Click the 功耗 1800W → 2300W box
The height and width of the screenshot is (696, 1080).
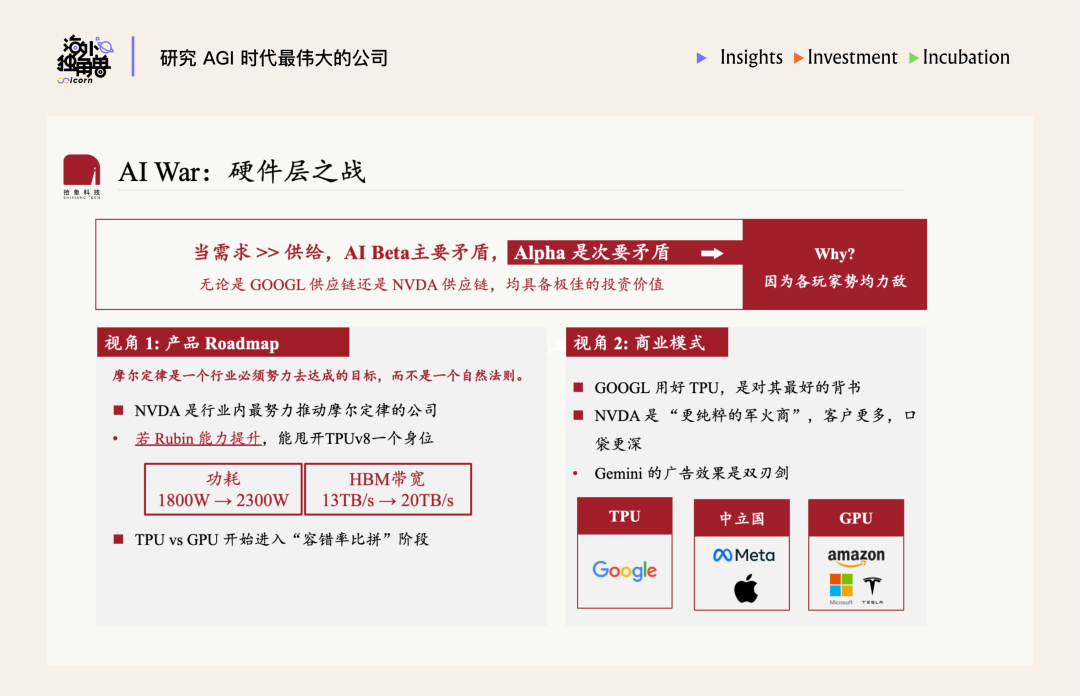(223, 489)
